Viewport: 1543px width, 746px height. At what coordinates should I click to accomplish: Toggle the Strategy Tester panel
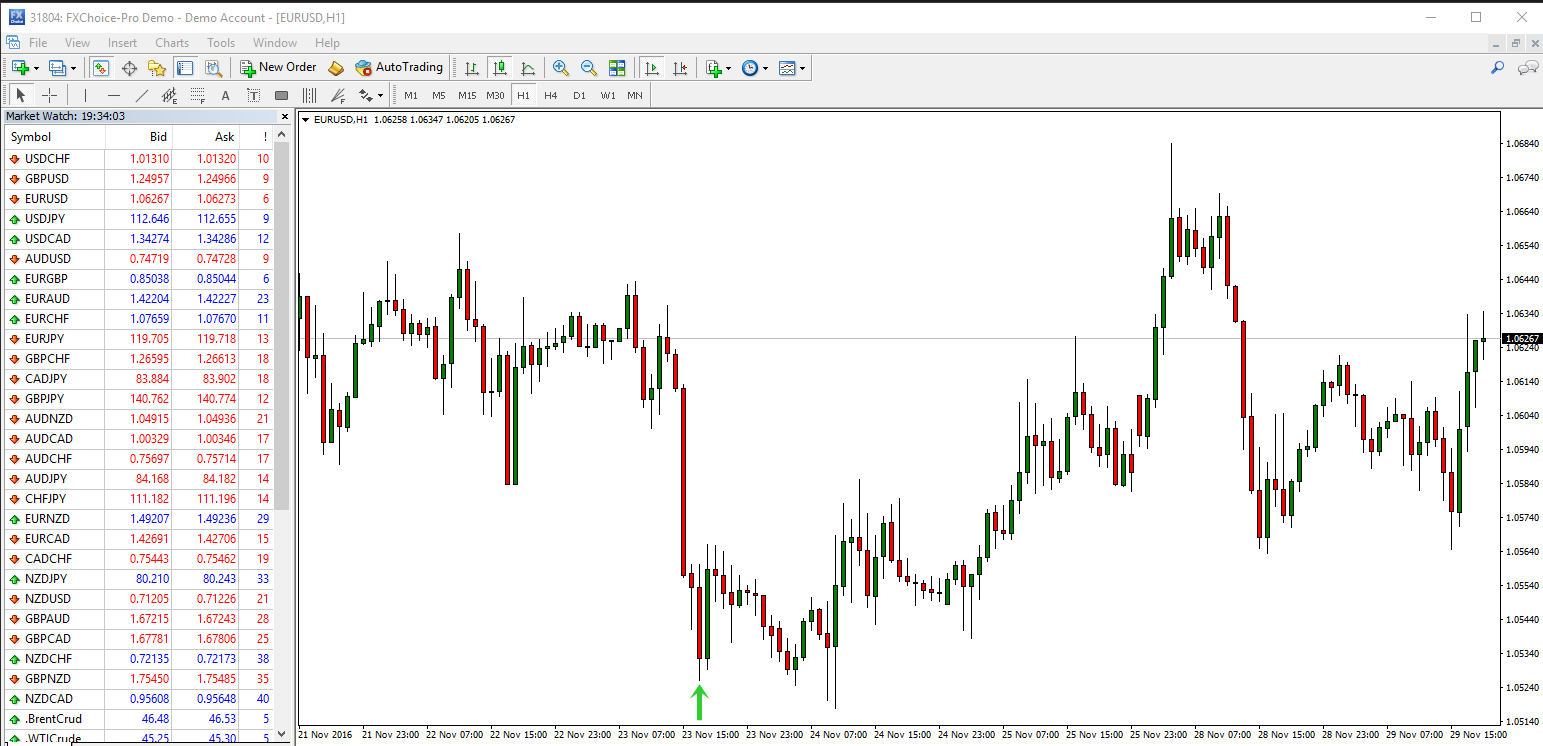point(213,68)
